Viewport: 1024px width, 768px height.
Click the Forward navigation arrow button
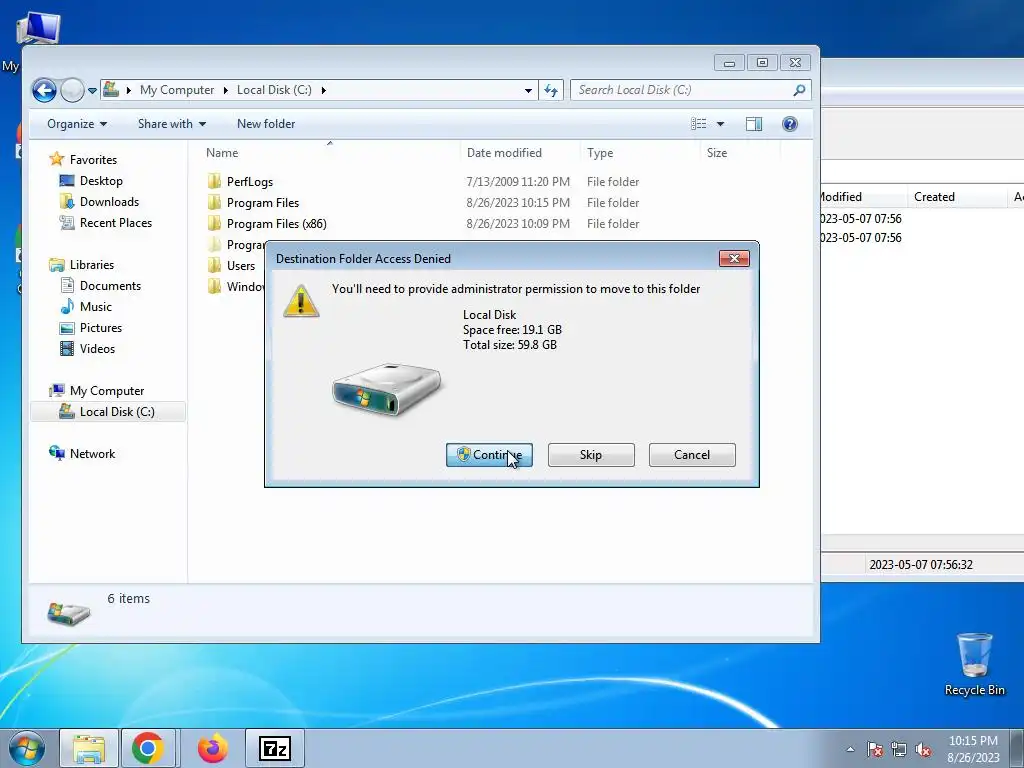pos(72,90)
